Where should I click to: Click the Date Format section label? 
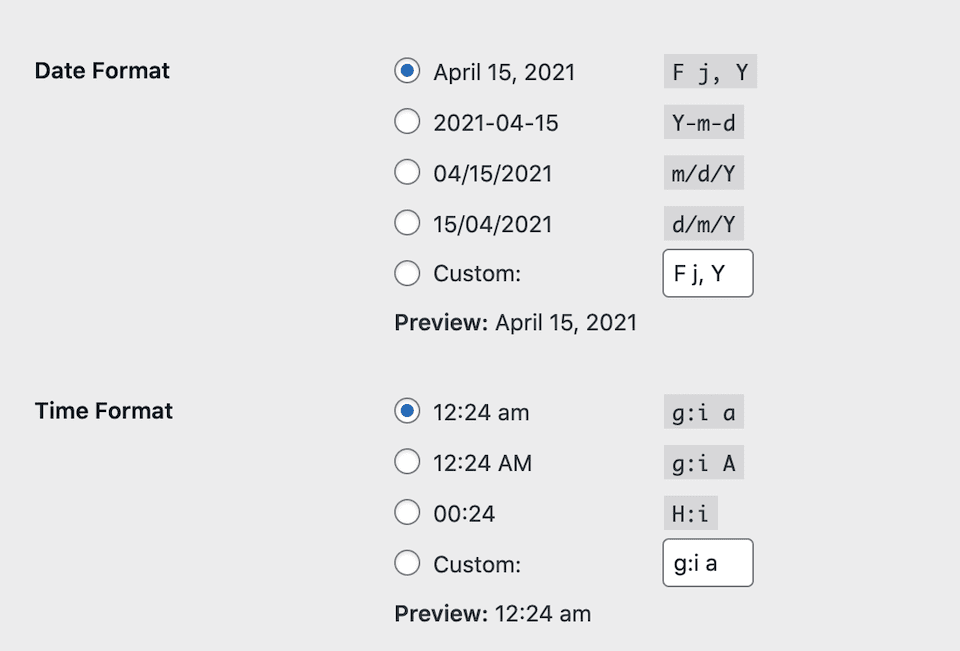point(101,70)
